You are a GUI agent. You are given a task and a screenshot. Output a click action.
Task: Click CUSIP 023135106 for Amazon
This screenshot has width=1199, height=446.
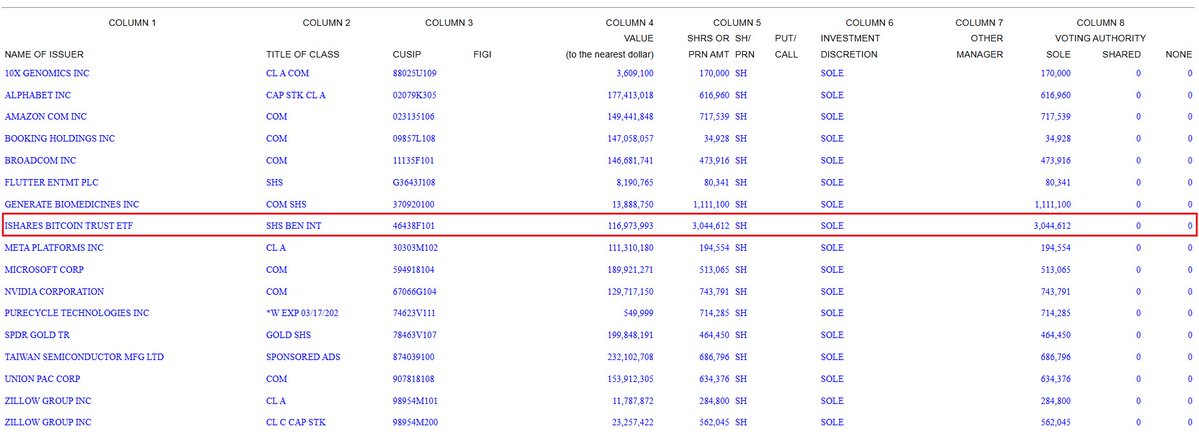click(x=414, y=117)
